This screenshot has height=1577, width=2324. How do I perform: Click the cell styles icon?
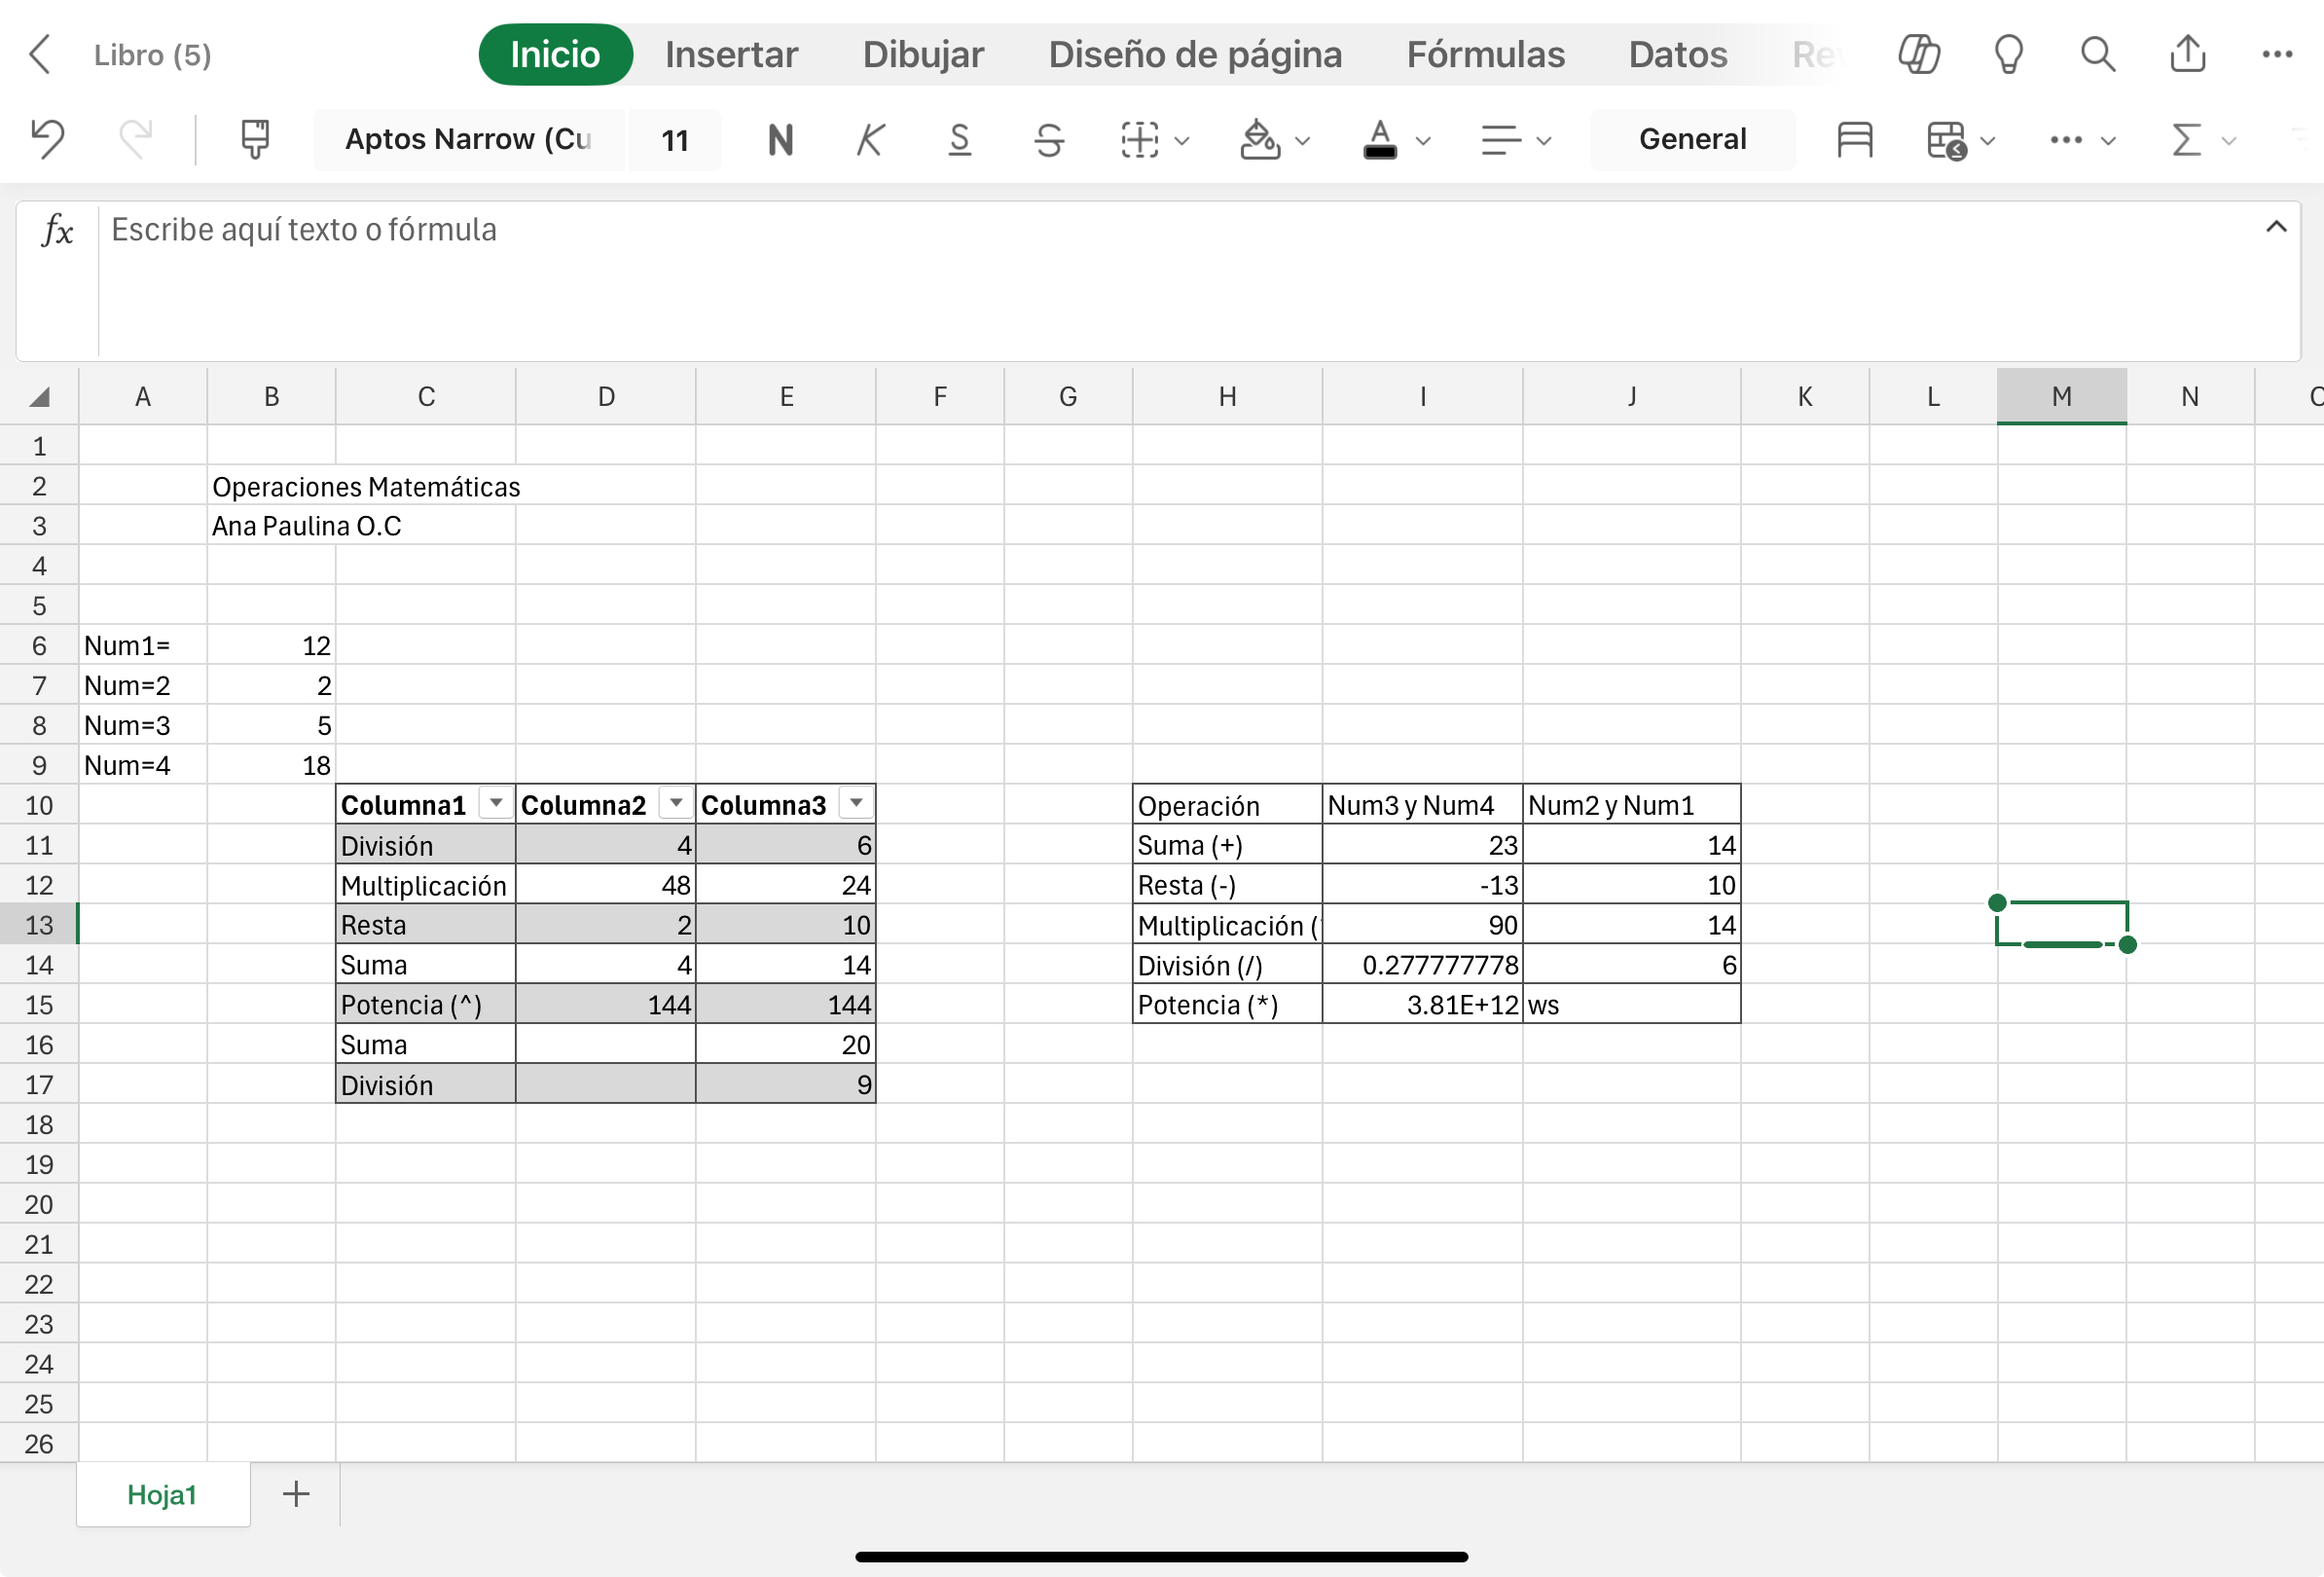coord(1854,139)
